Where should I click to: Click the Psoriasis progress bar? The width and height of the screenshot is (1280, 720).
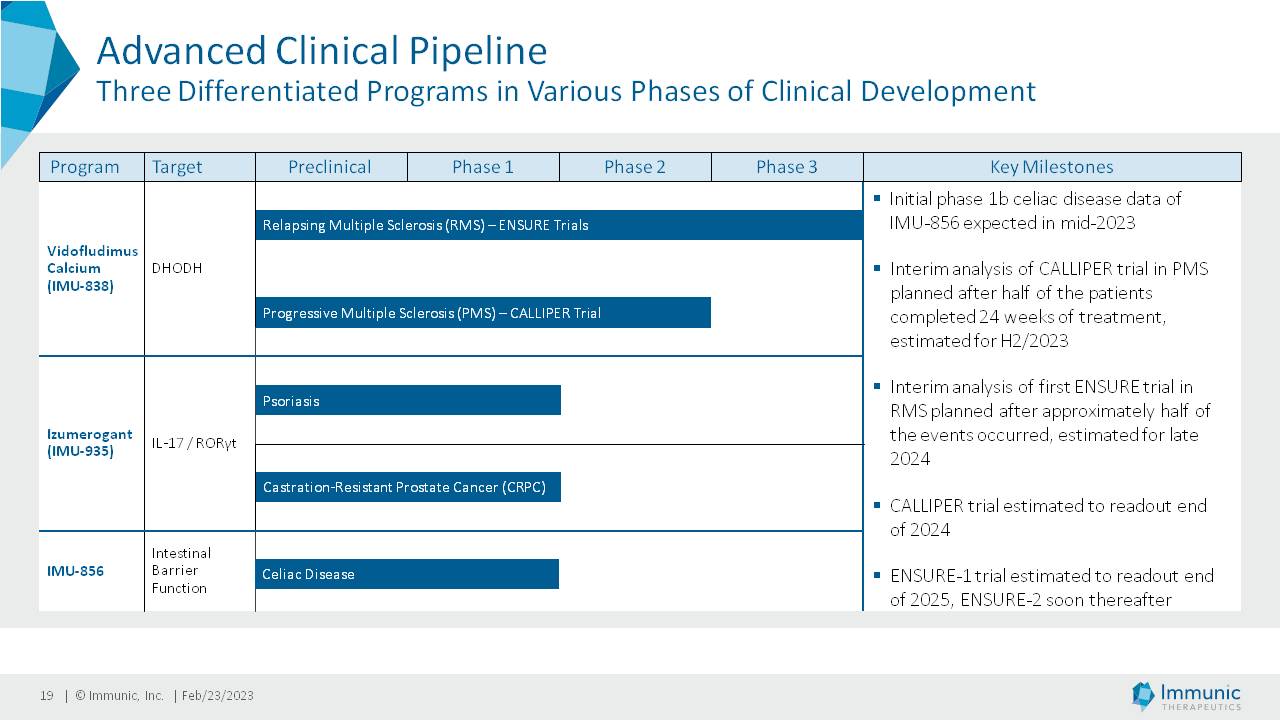coord(408,400)
